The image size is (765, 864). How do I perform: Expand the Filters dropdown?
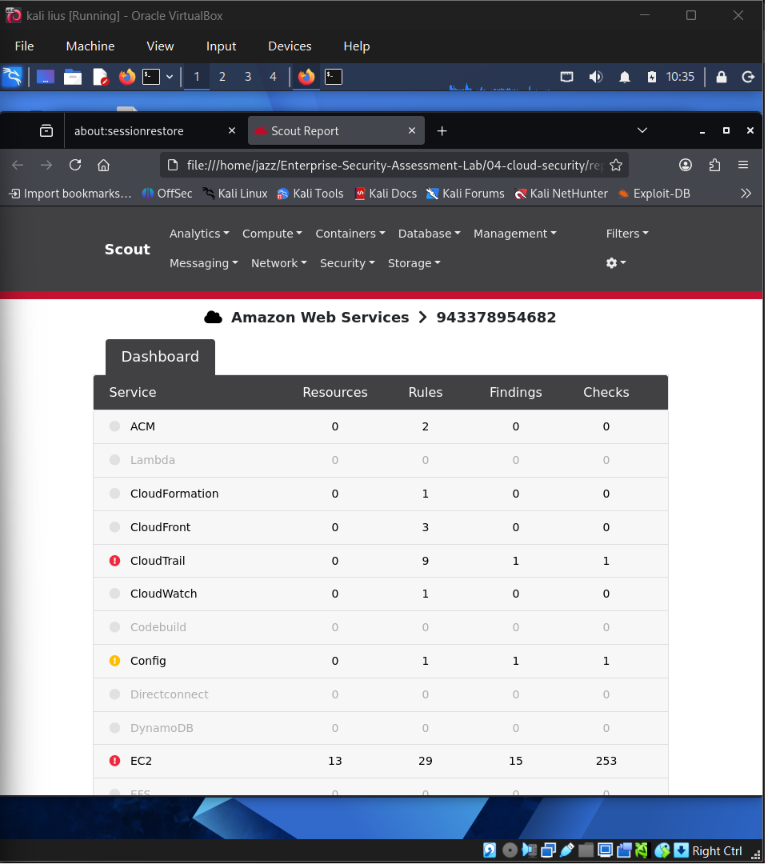tap(627, 234)
